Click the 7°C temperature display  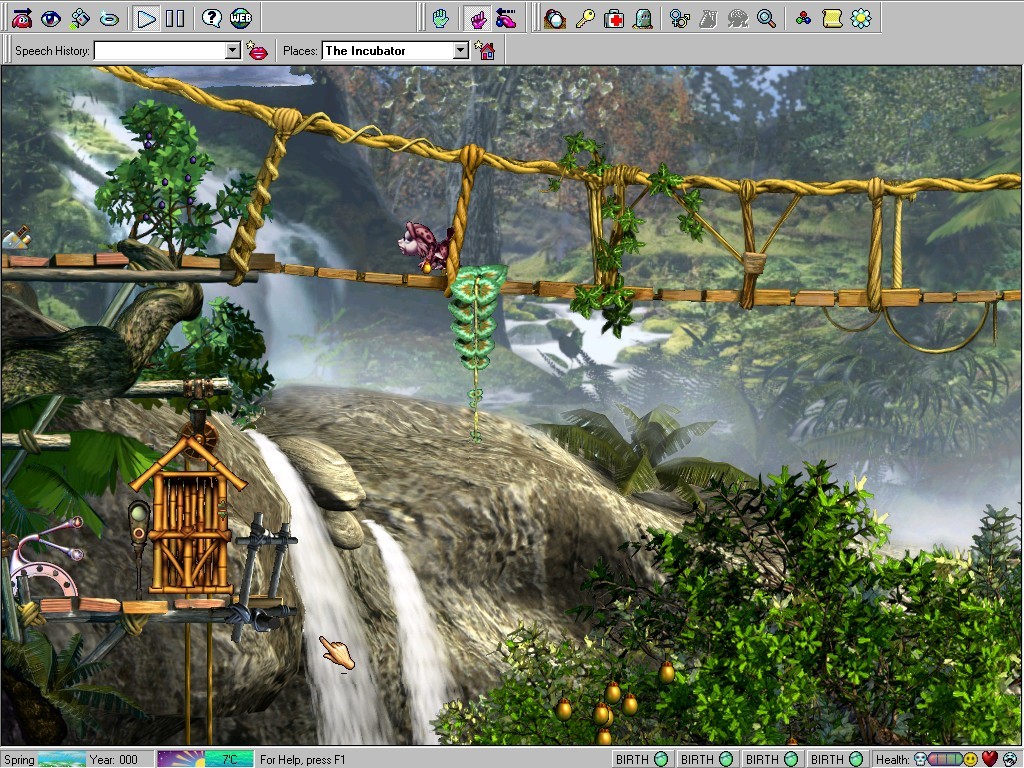pos(229,759)
